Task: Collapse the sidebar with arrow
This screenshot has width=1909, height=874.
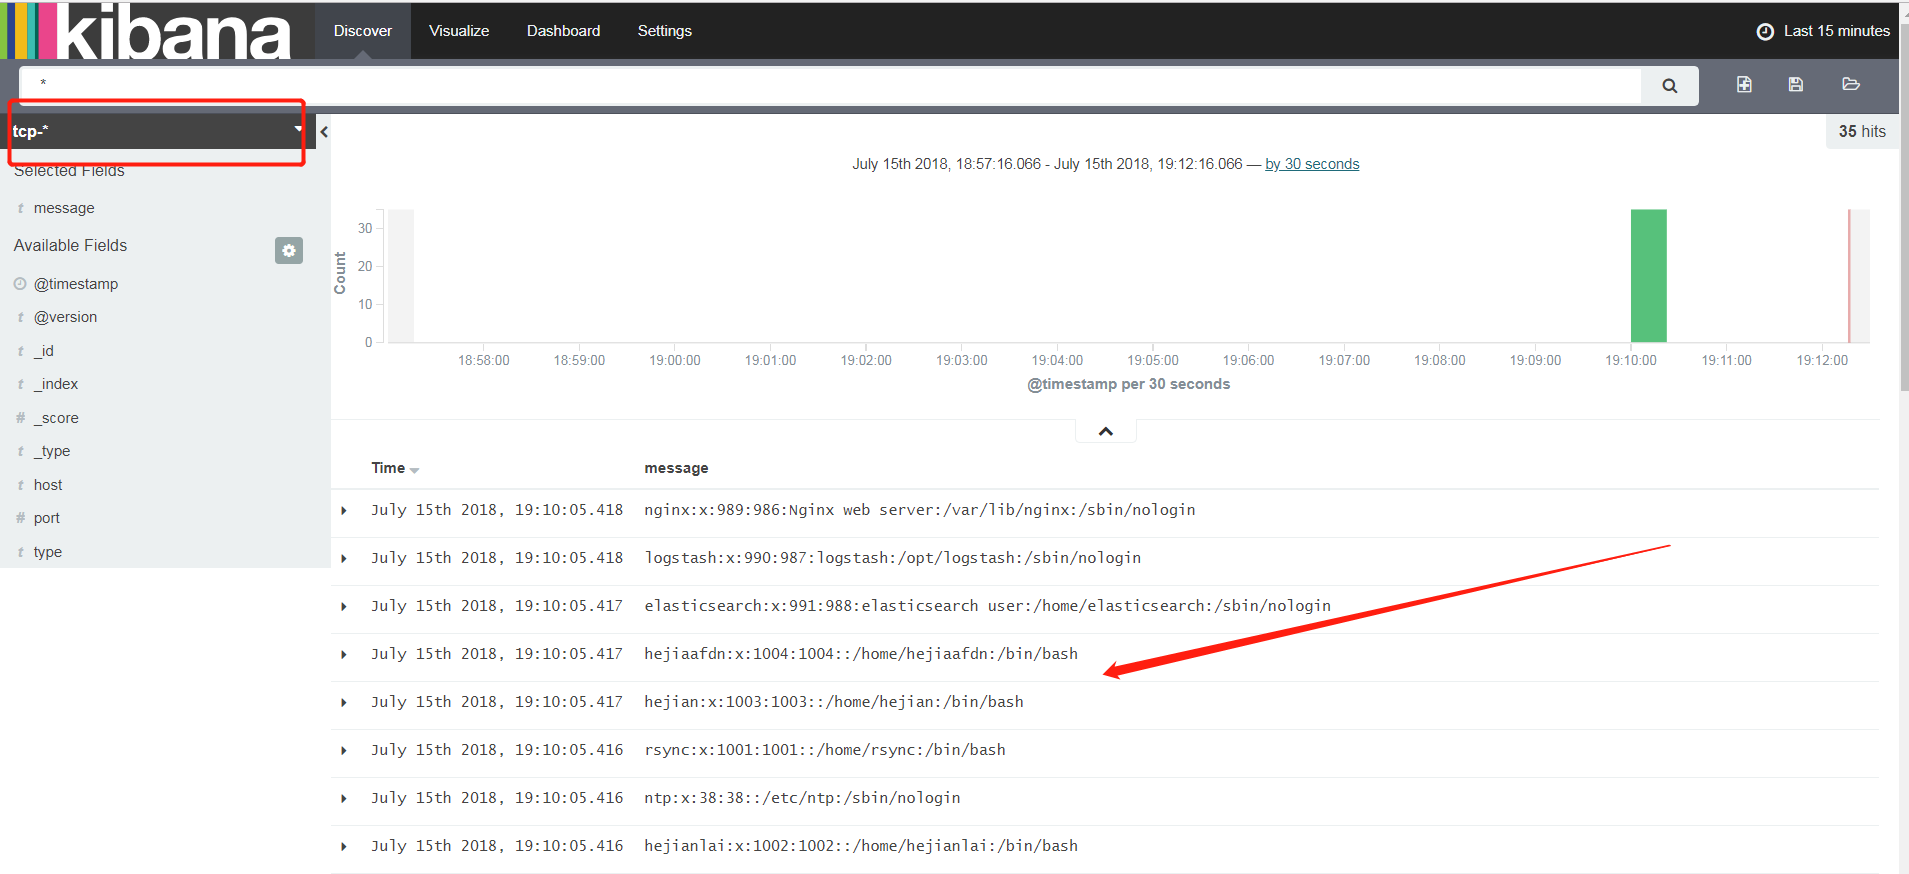Action: pyautogui.click(x=324, y=131)
